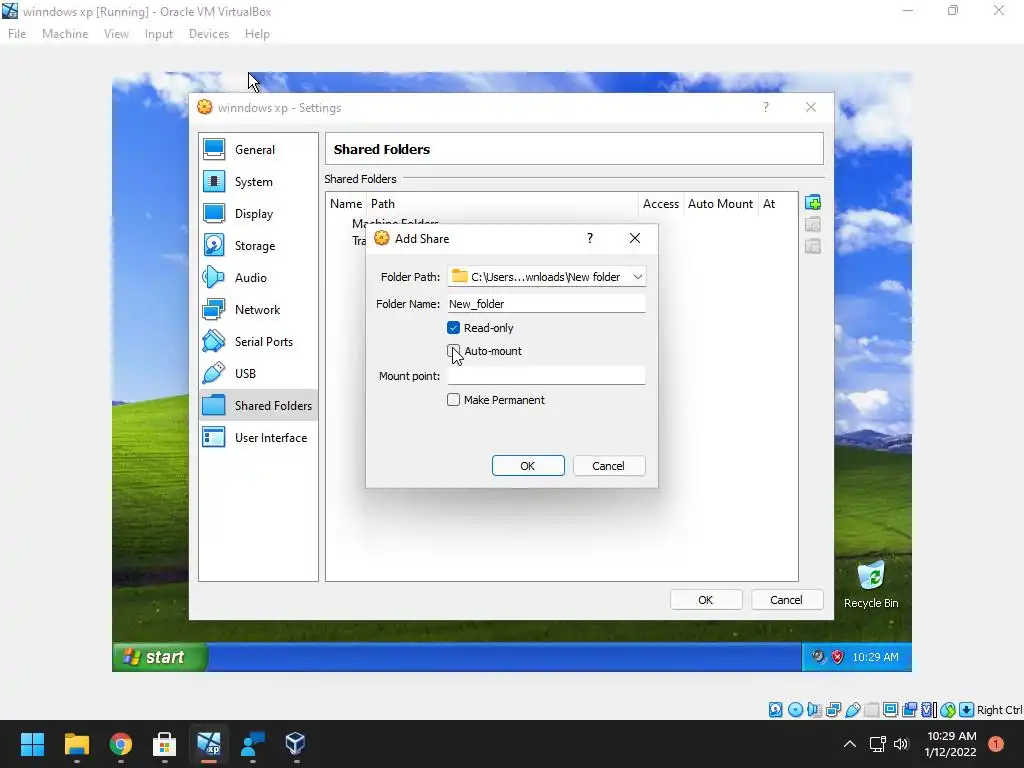Image resolution: width=1024 pixels, height=768 pixels.
Task: Click the audio status bar indicator
Action: [x=814, y=710]
